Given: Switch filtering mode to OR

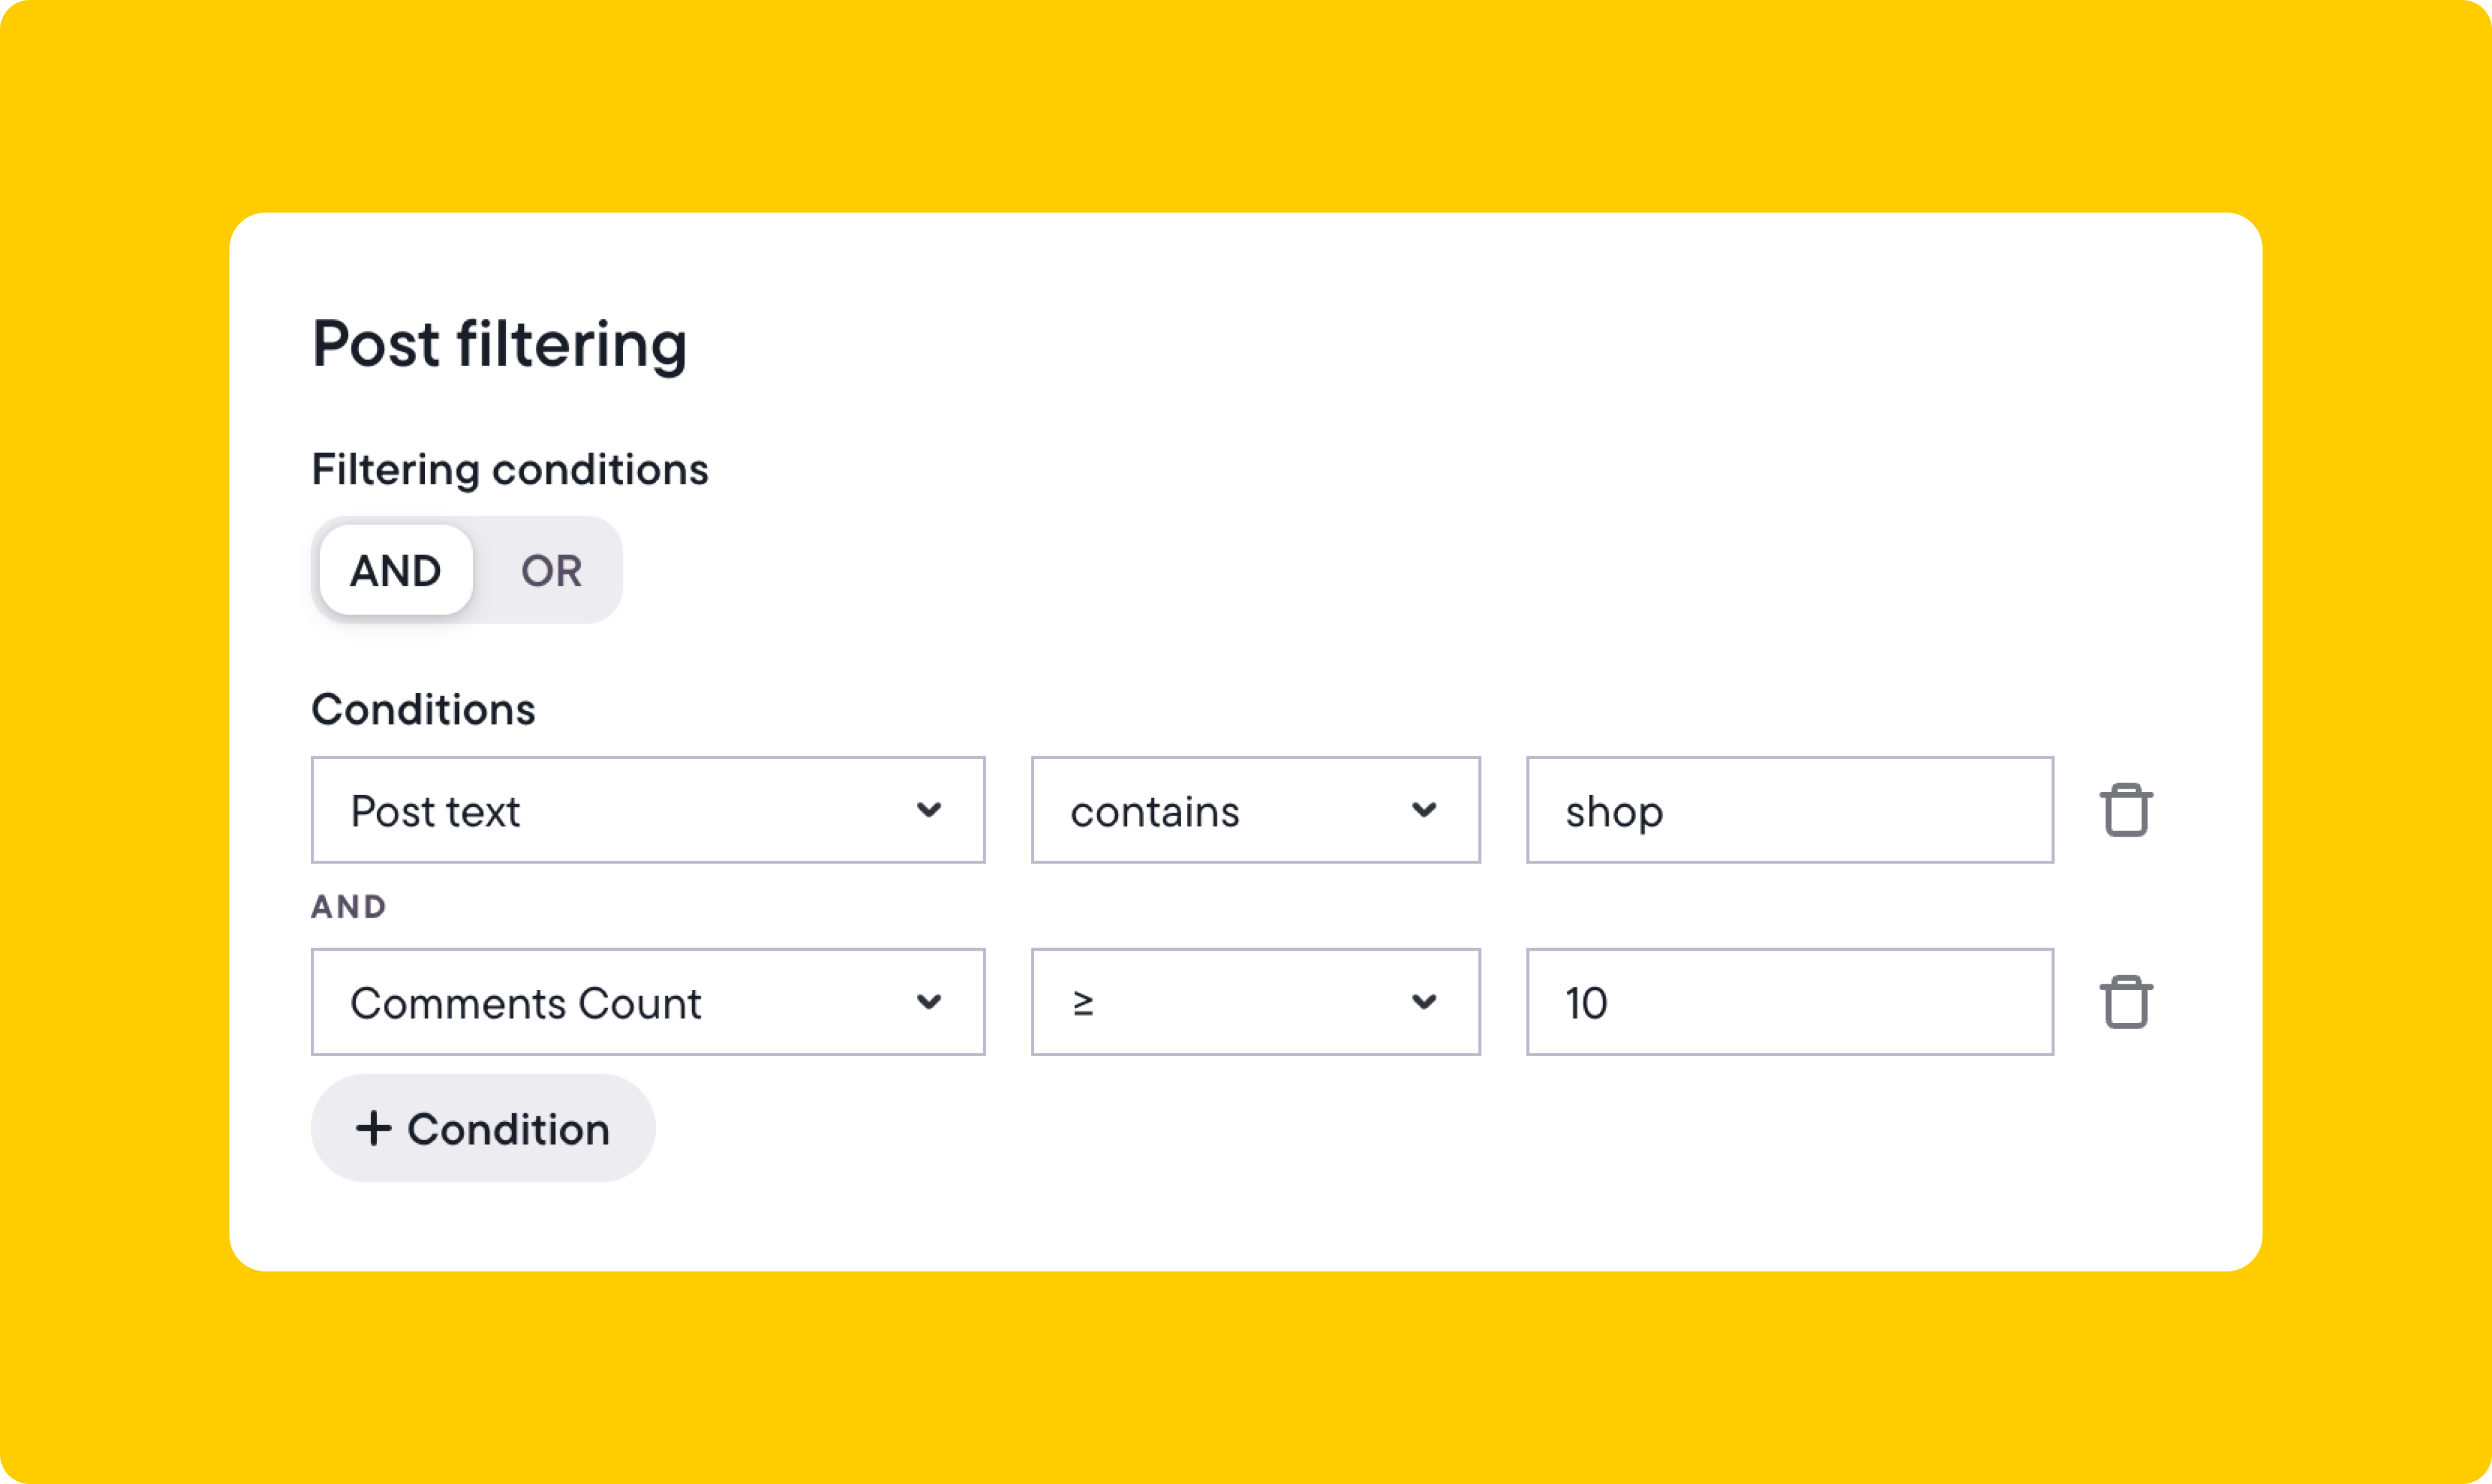Looking at the screenshot, I should pos(551,570).
